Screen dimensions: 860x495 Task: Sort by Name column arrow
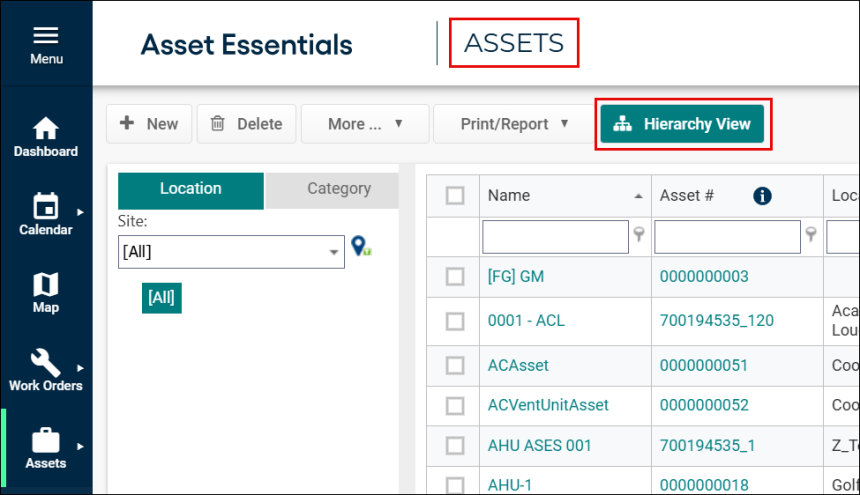click(638, 196)
